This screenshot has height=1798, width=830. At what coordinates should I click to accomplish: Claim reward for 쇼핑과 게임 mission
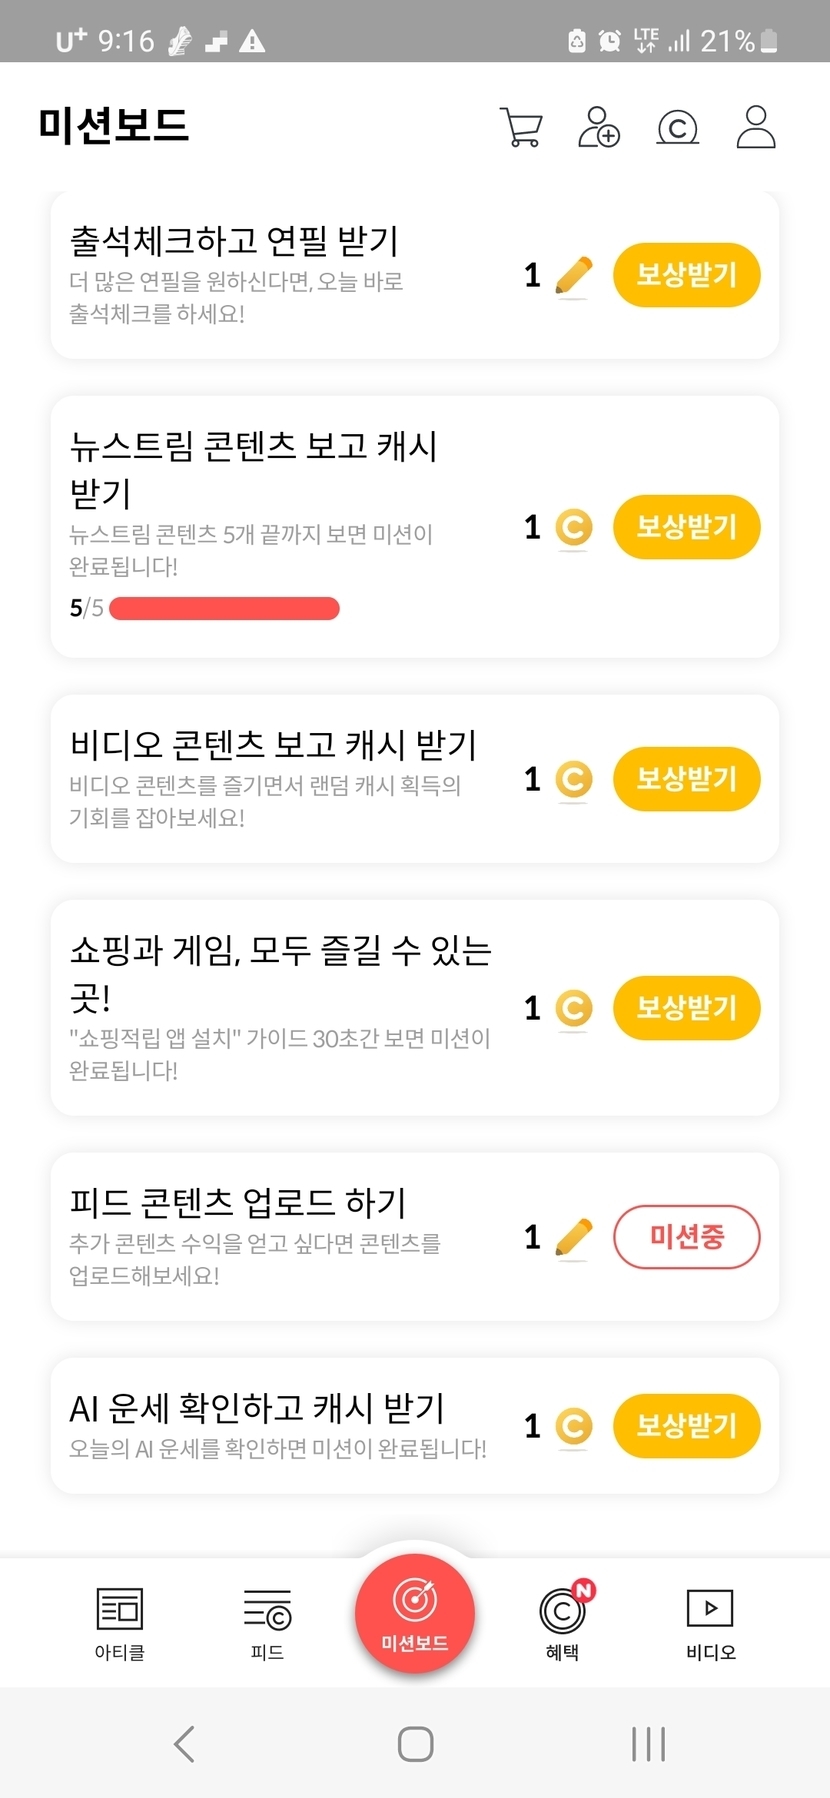(x=686, y=1008)
